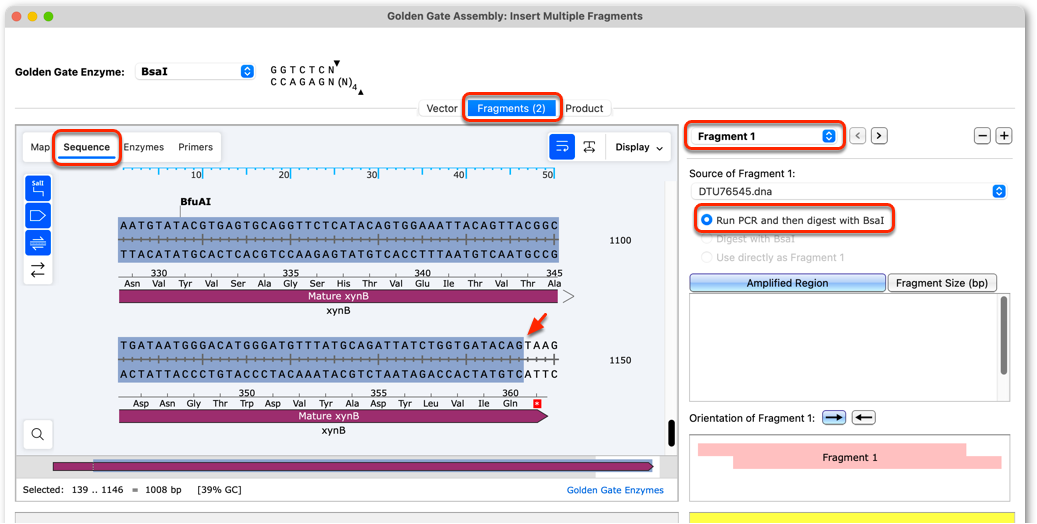Toggle the show features arrow icon
Viewport: 1037px width, 524px height.
point(38,216)
